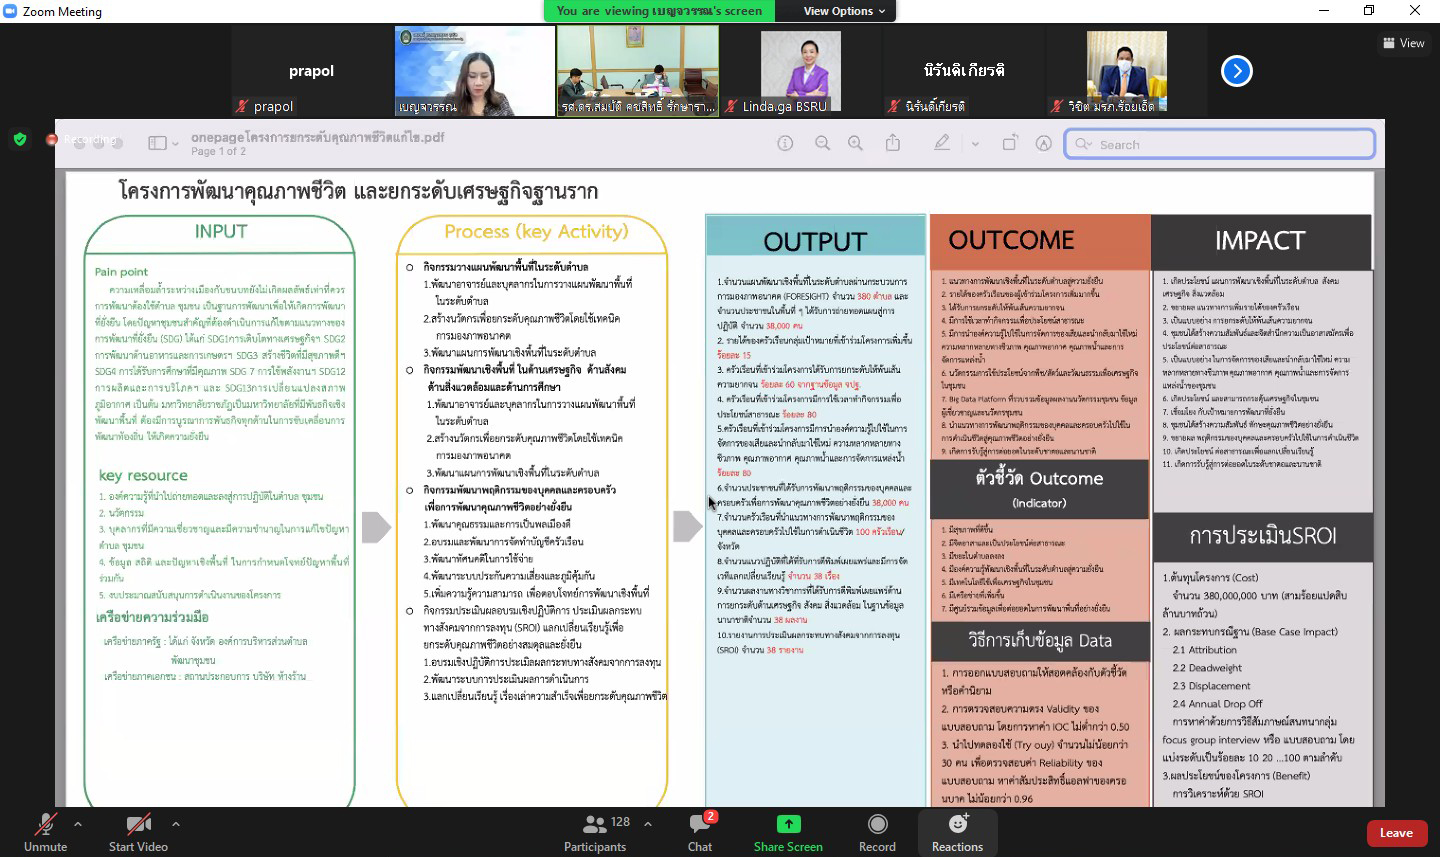The width and height of the screenshot is (1440, 857).
Task: Open the View layout menu
Action: coord(1404,43)
